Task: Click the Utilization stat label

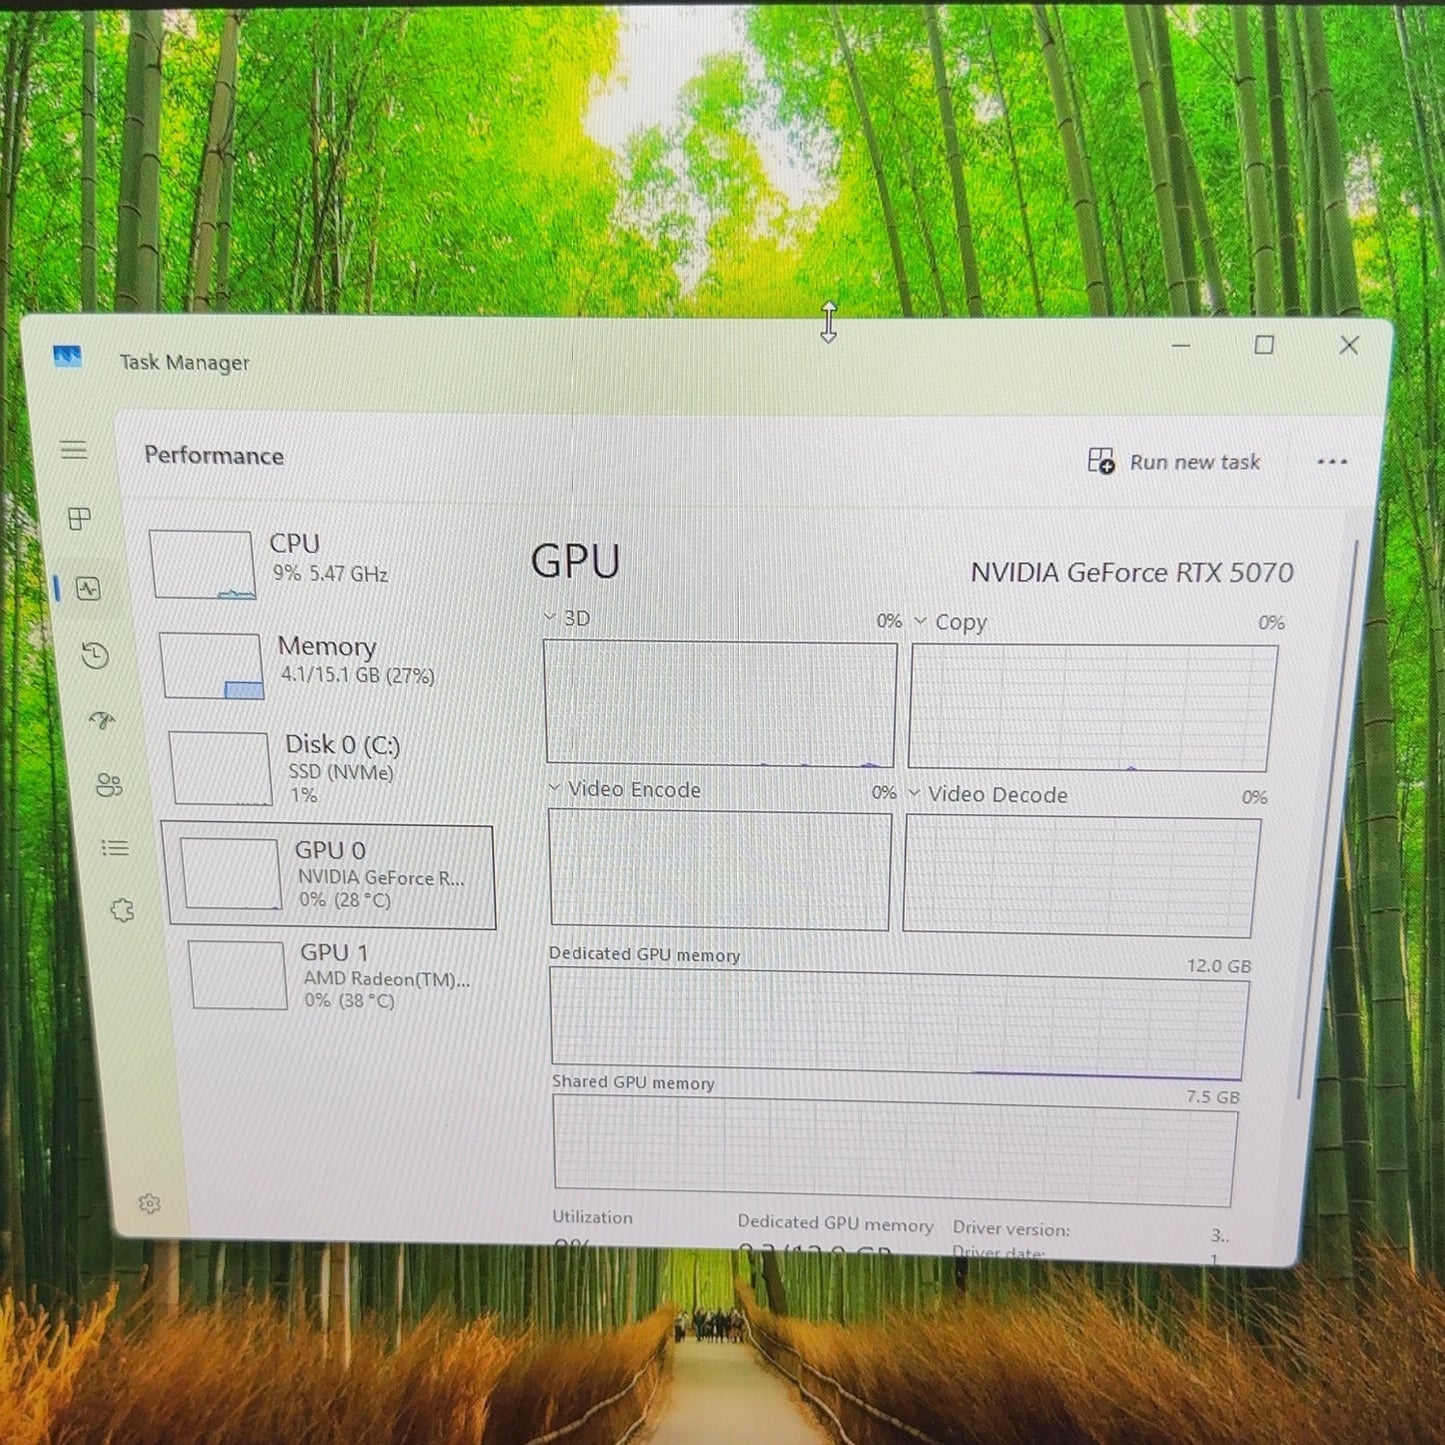Action: [593, 1217]
